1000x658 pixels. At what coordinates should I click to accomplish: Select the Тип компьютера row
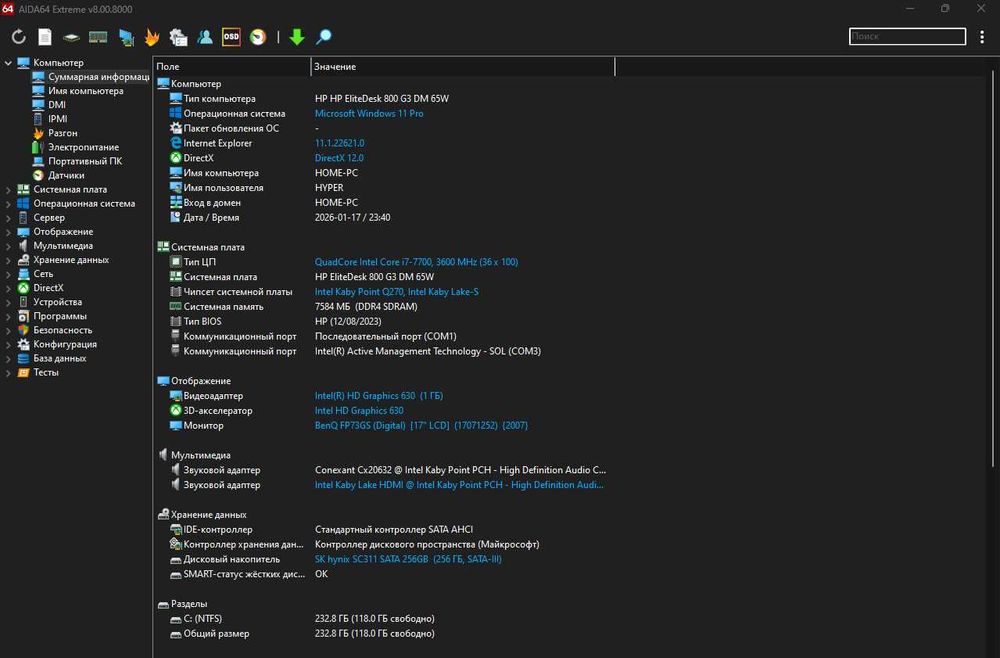[385, 99]
